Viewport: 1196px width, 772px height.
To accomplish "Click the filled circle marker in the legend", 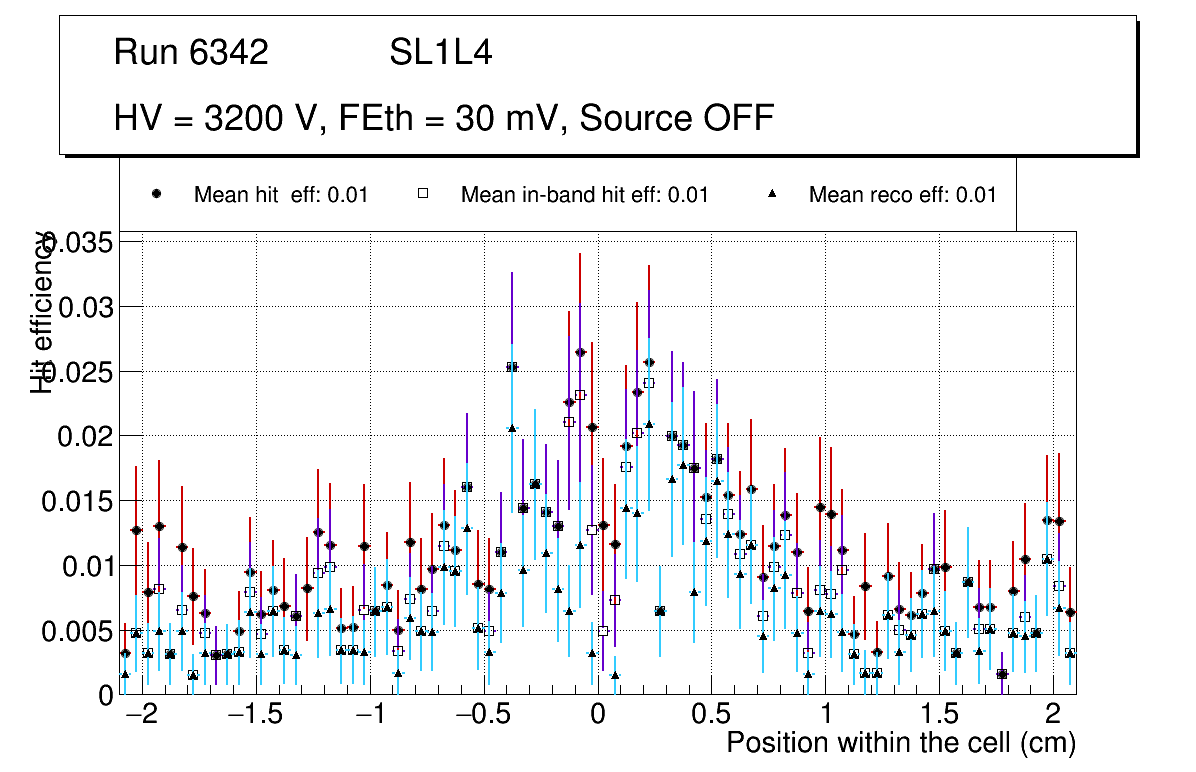I will click(156, 194).
